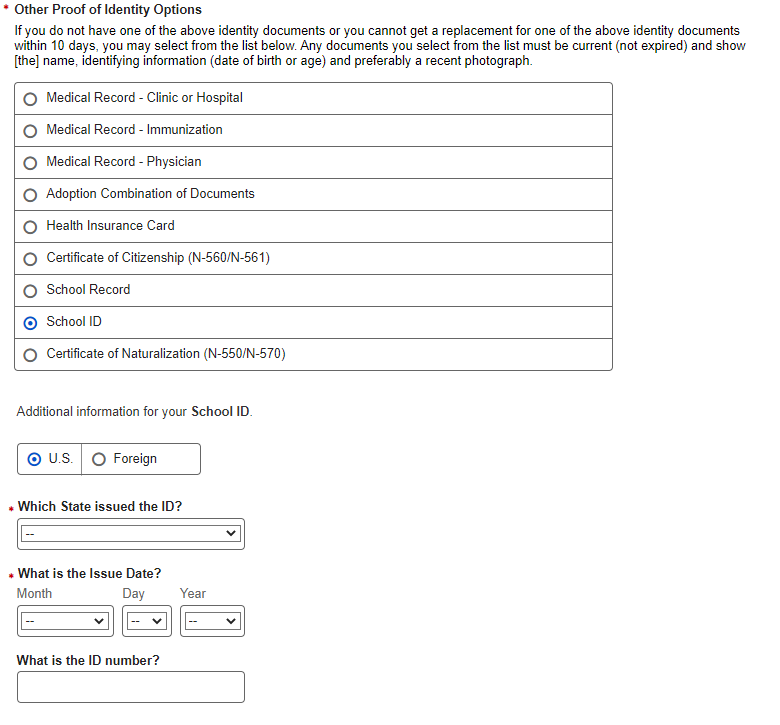Screen dimensions: 780x725
Task: Pick Adoption Combination of Documents
Action: [31, 195]
